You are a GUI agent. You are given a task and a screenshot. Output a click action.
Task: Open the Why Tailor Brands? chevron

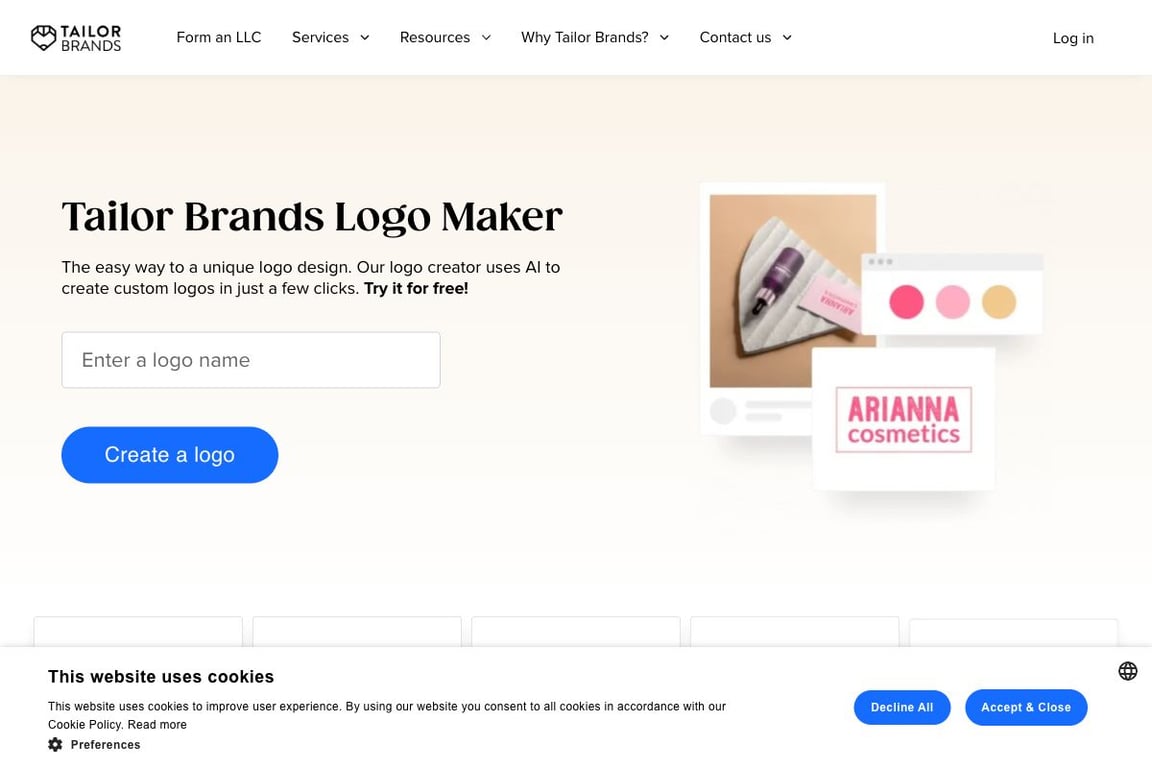(x=664, y=37)
